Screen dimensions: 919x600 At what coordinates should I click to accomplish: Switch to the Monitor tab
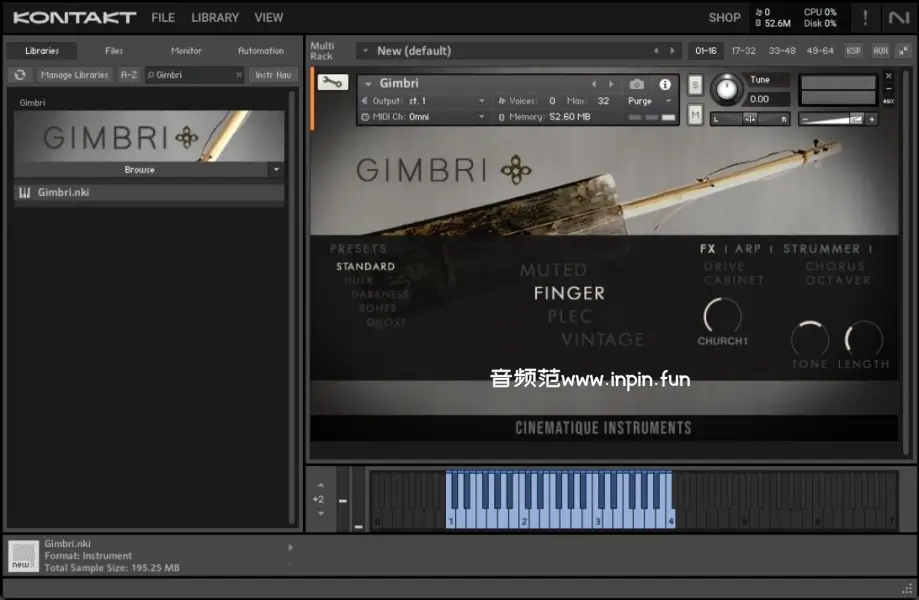[x=186, y=51]
